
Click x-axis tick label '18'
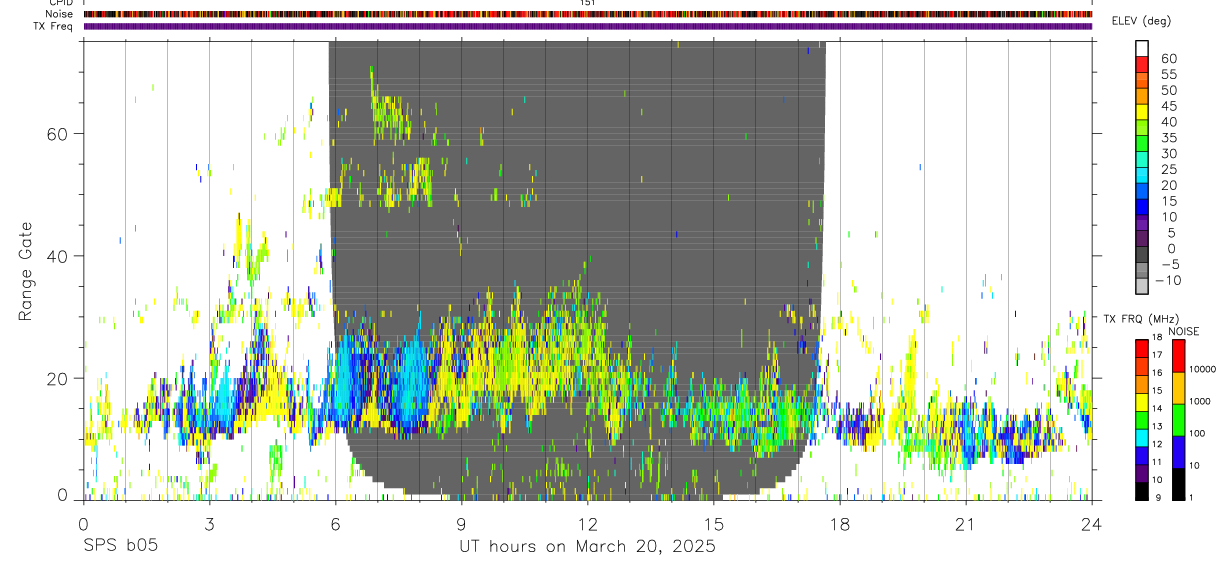coord(840,524)
